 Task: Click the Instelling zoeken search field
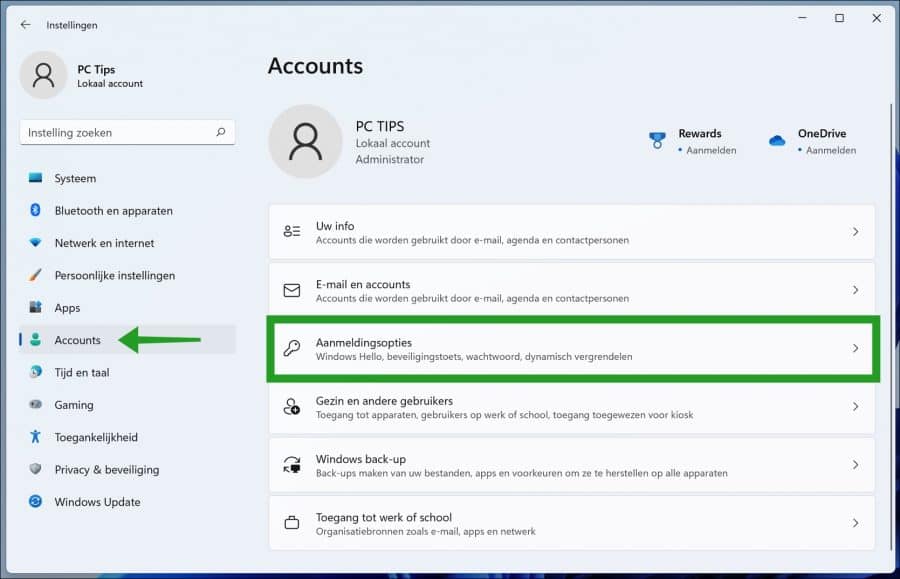127,132
